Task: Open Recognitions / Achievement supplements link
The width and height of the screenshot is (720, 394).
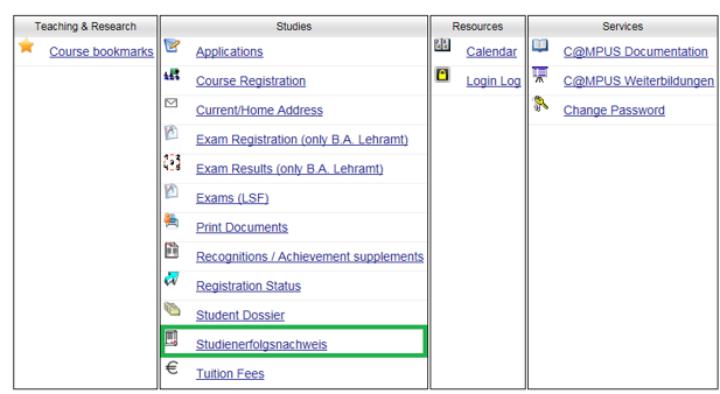Action: pos(309,257)
